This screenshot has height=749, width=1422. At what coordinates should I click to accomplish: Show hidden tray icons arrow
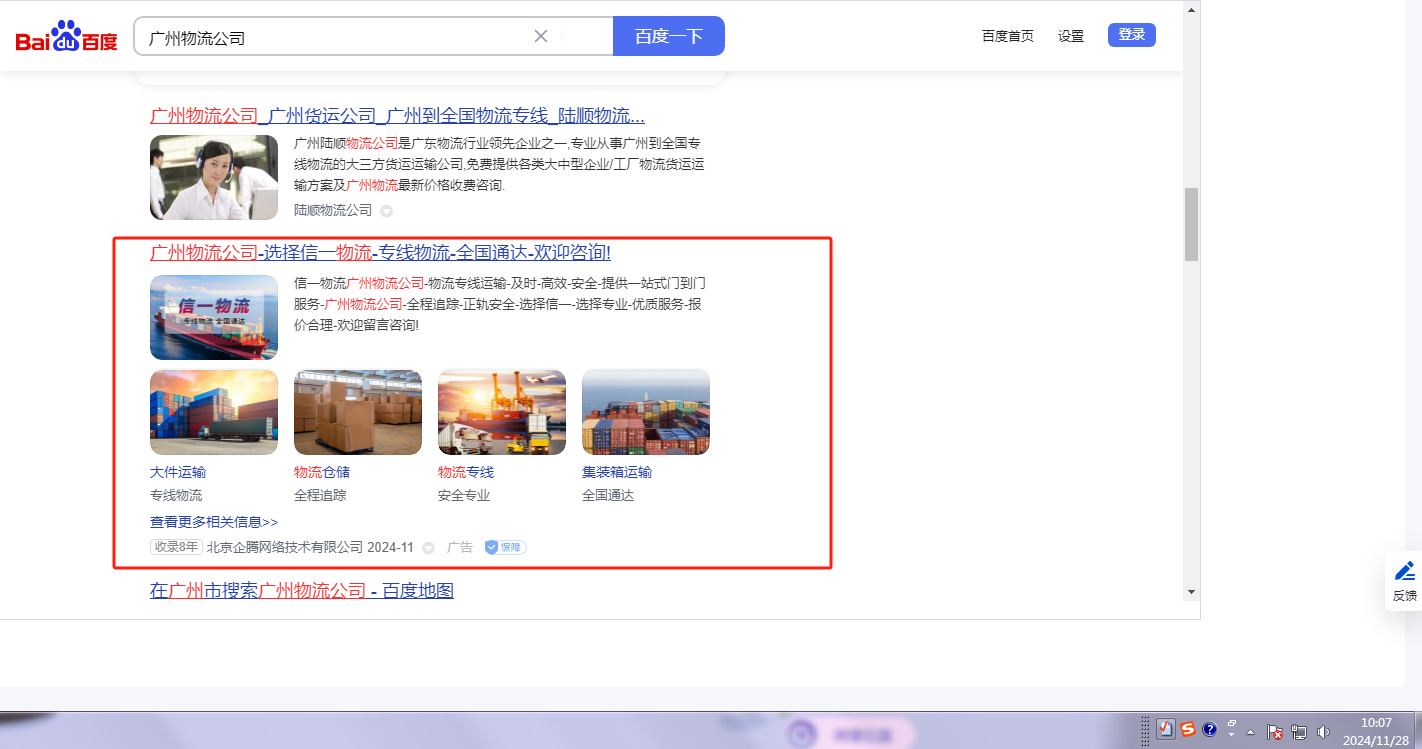[x=1250, y=731]
